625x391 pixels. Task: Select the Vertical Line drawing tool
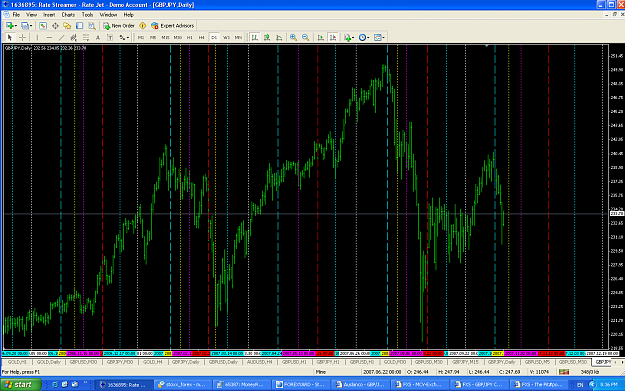tap(37, 37)
